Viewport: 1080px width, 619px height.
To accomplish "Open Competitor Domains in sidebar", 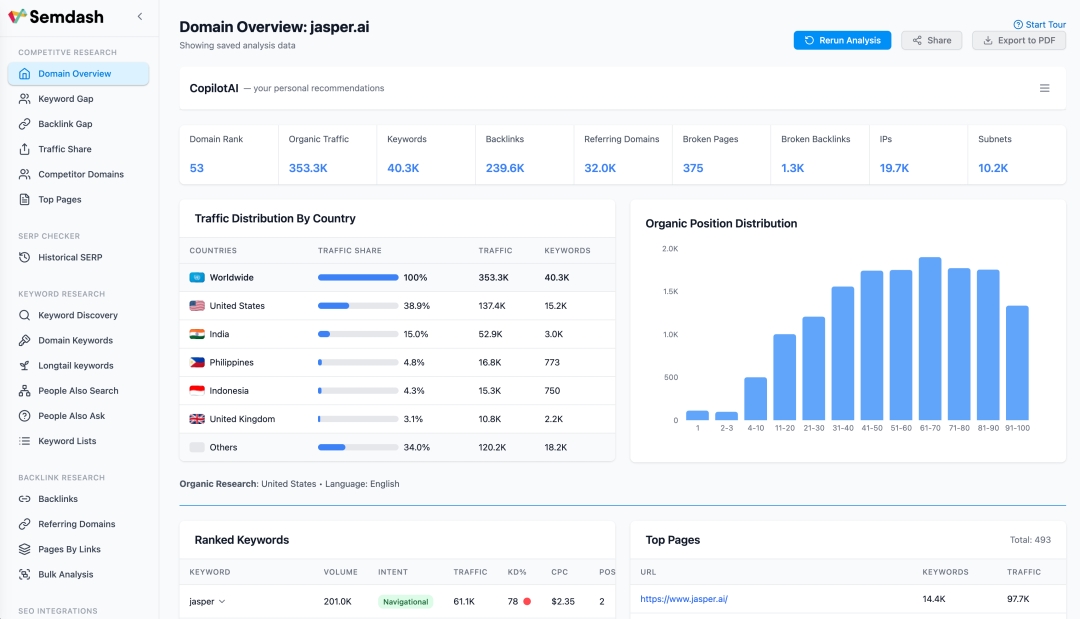I will tap(79, 174).
